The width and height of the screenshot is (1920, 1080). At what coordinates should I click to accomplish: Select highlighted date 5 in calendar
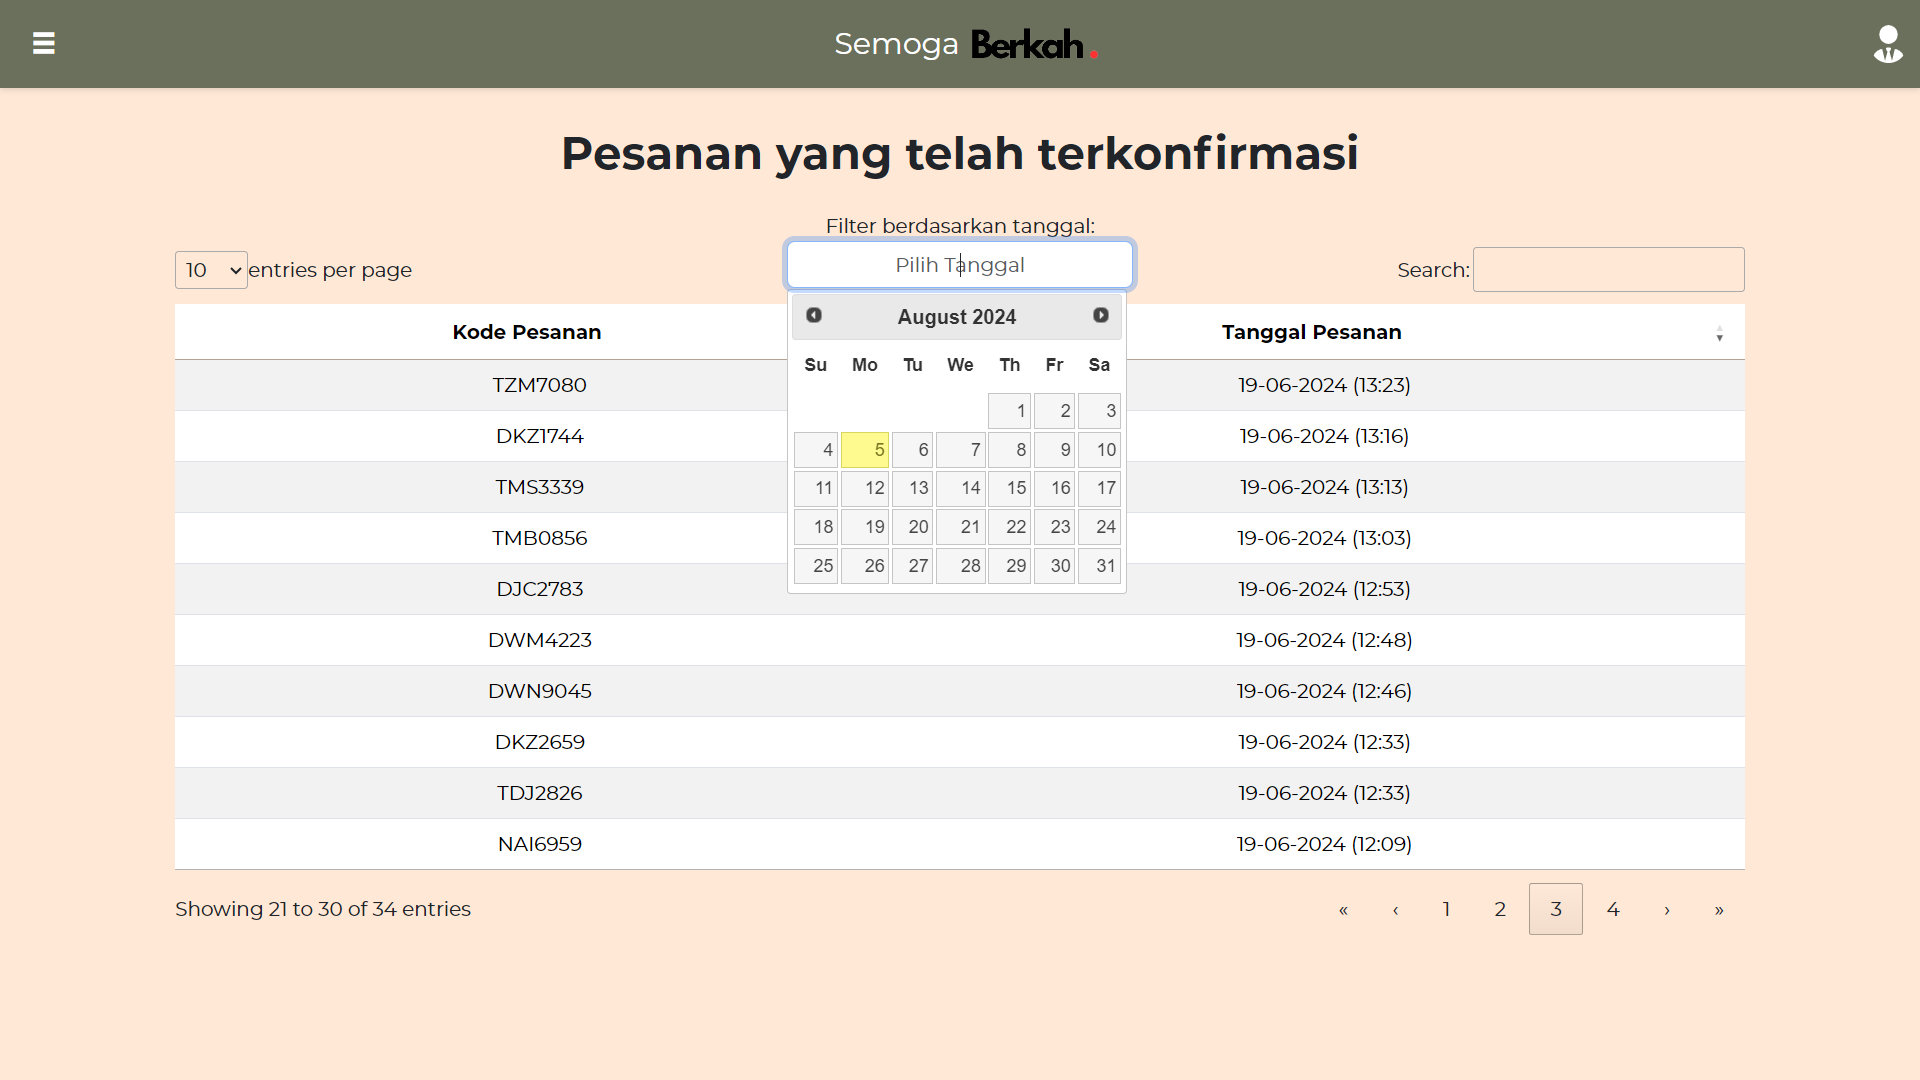pyautogui.click(x=864, y=450)
